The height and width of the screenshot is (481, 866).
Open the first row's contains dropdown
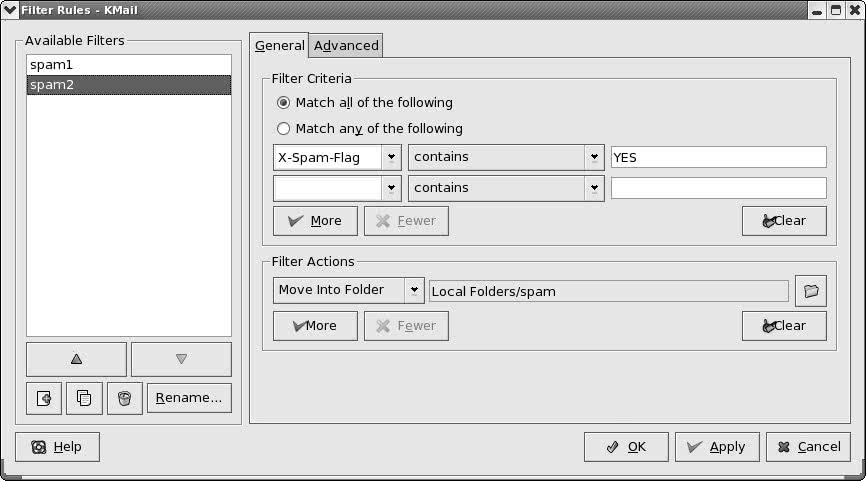coord(594,157)
